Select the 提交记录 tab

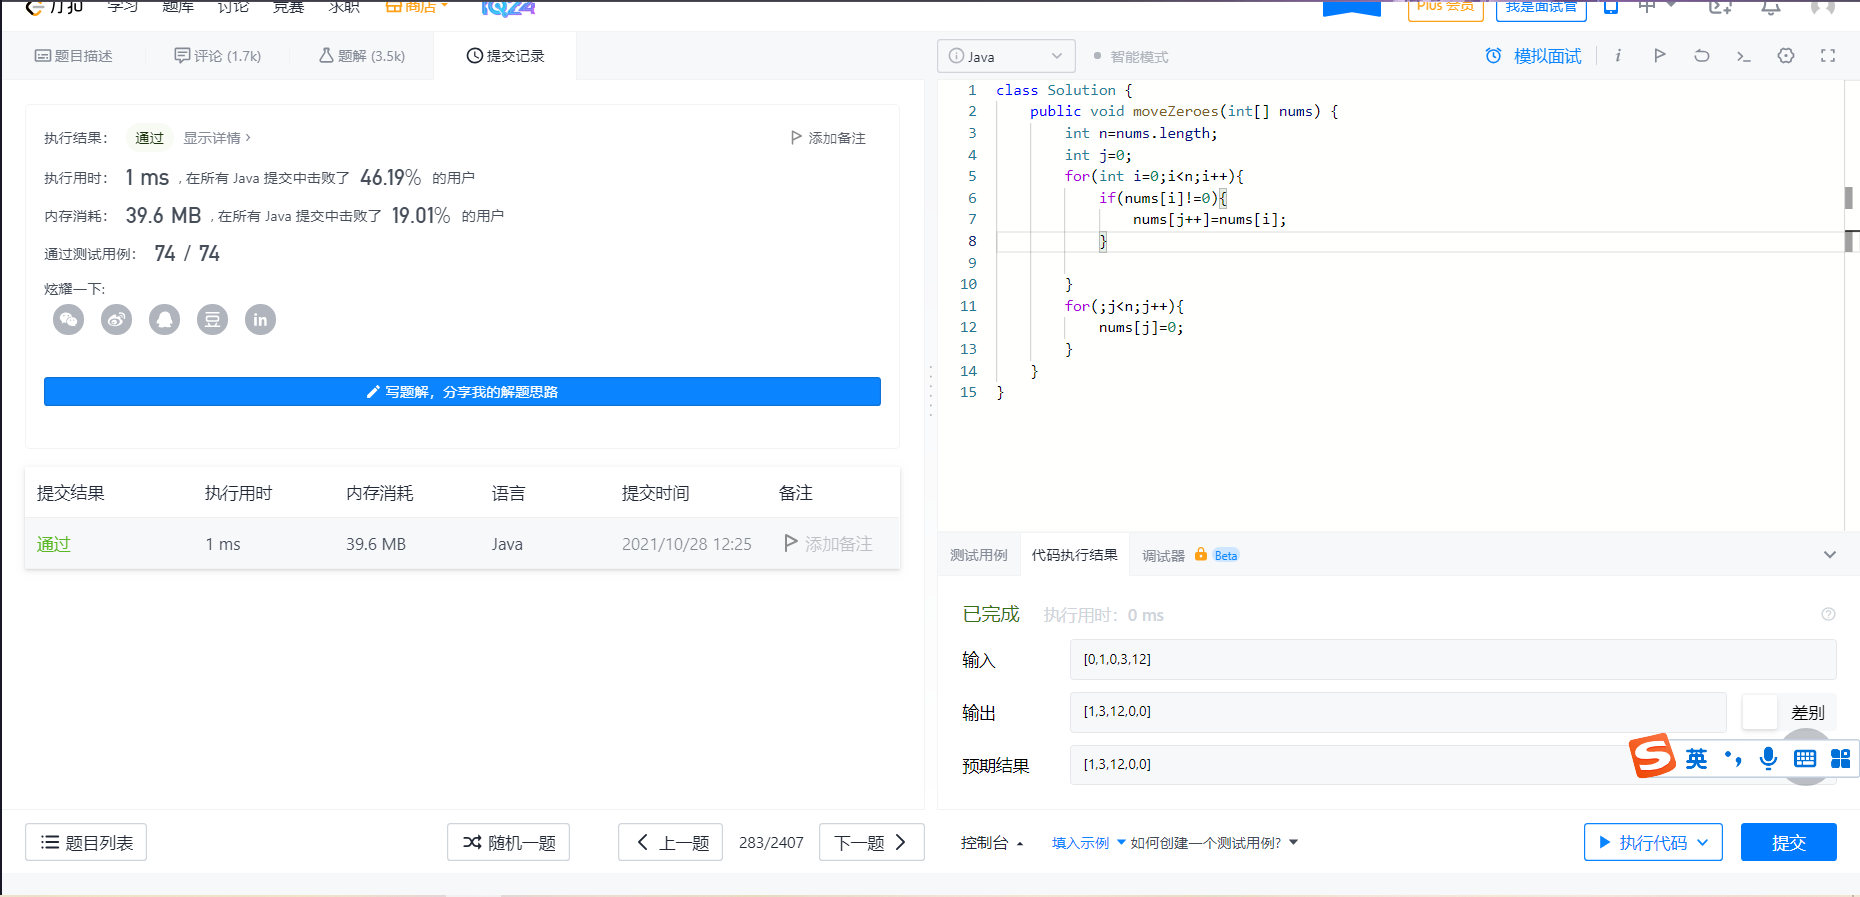pos(505,56)
